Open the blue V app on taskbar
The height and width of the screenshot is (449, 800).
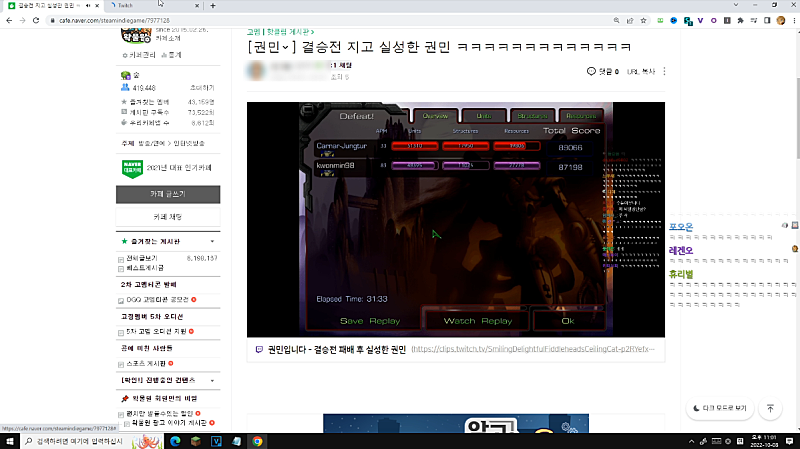click(x=216, y=441)
